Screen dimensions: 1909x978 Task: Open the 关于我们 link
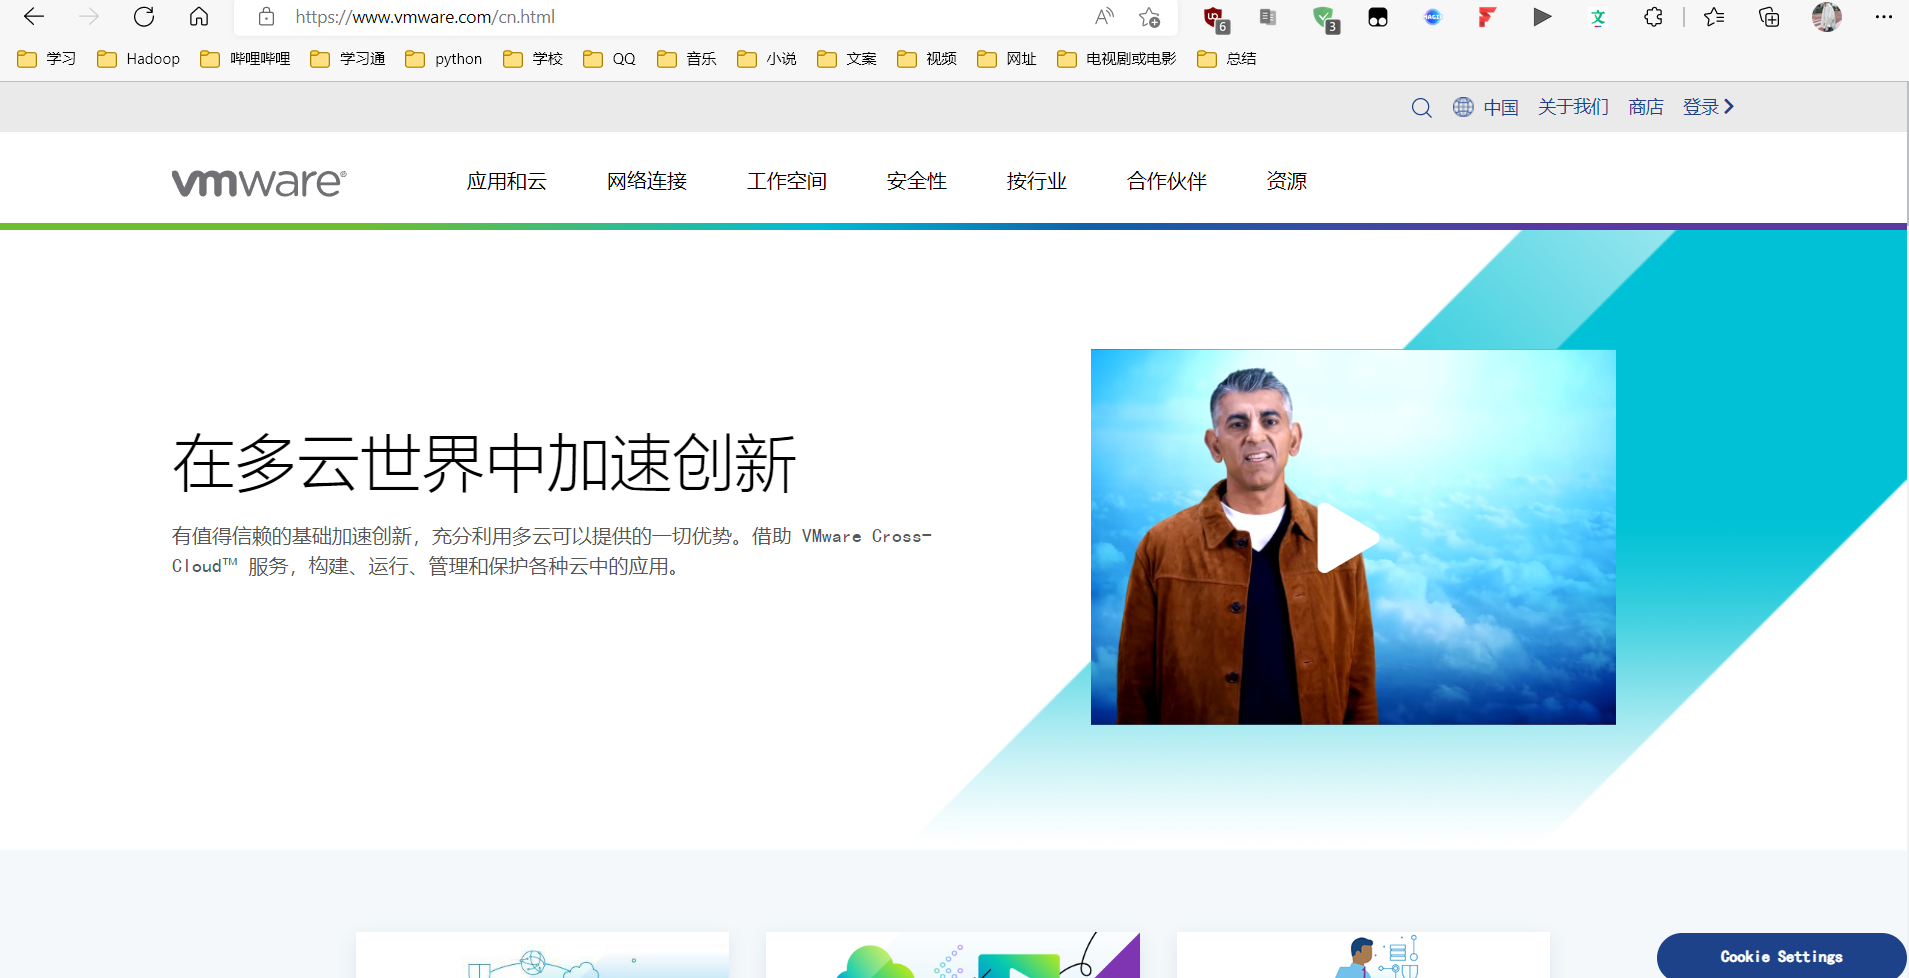(x=1573, y=107)
